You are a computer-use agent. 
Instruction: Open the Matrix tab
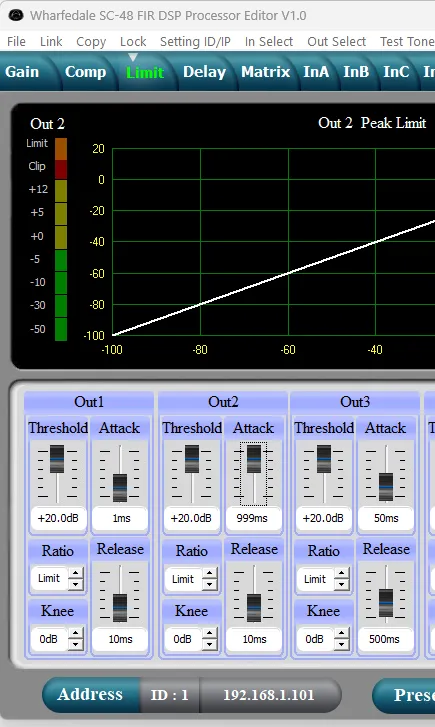265,72
